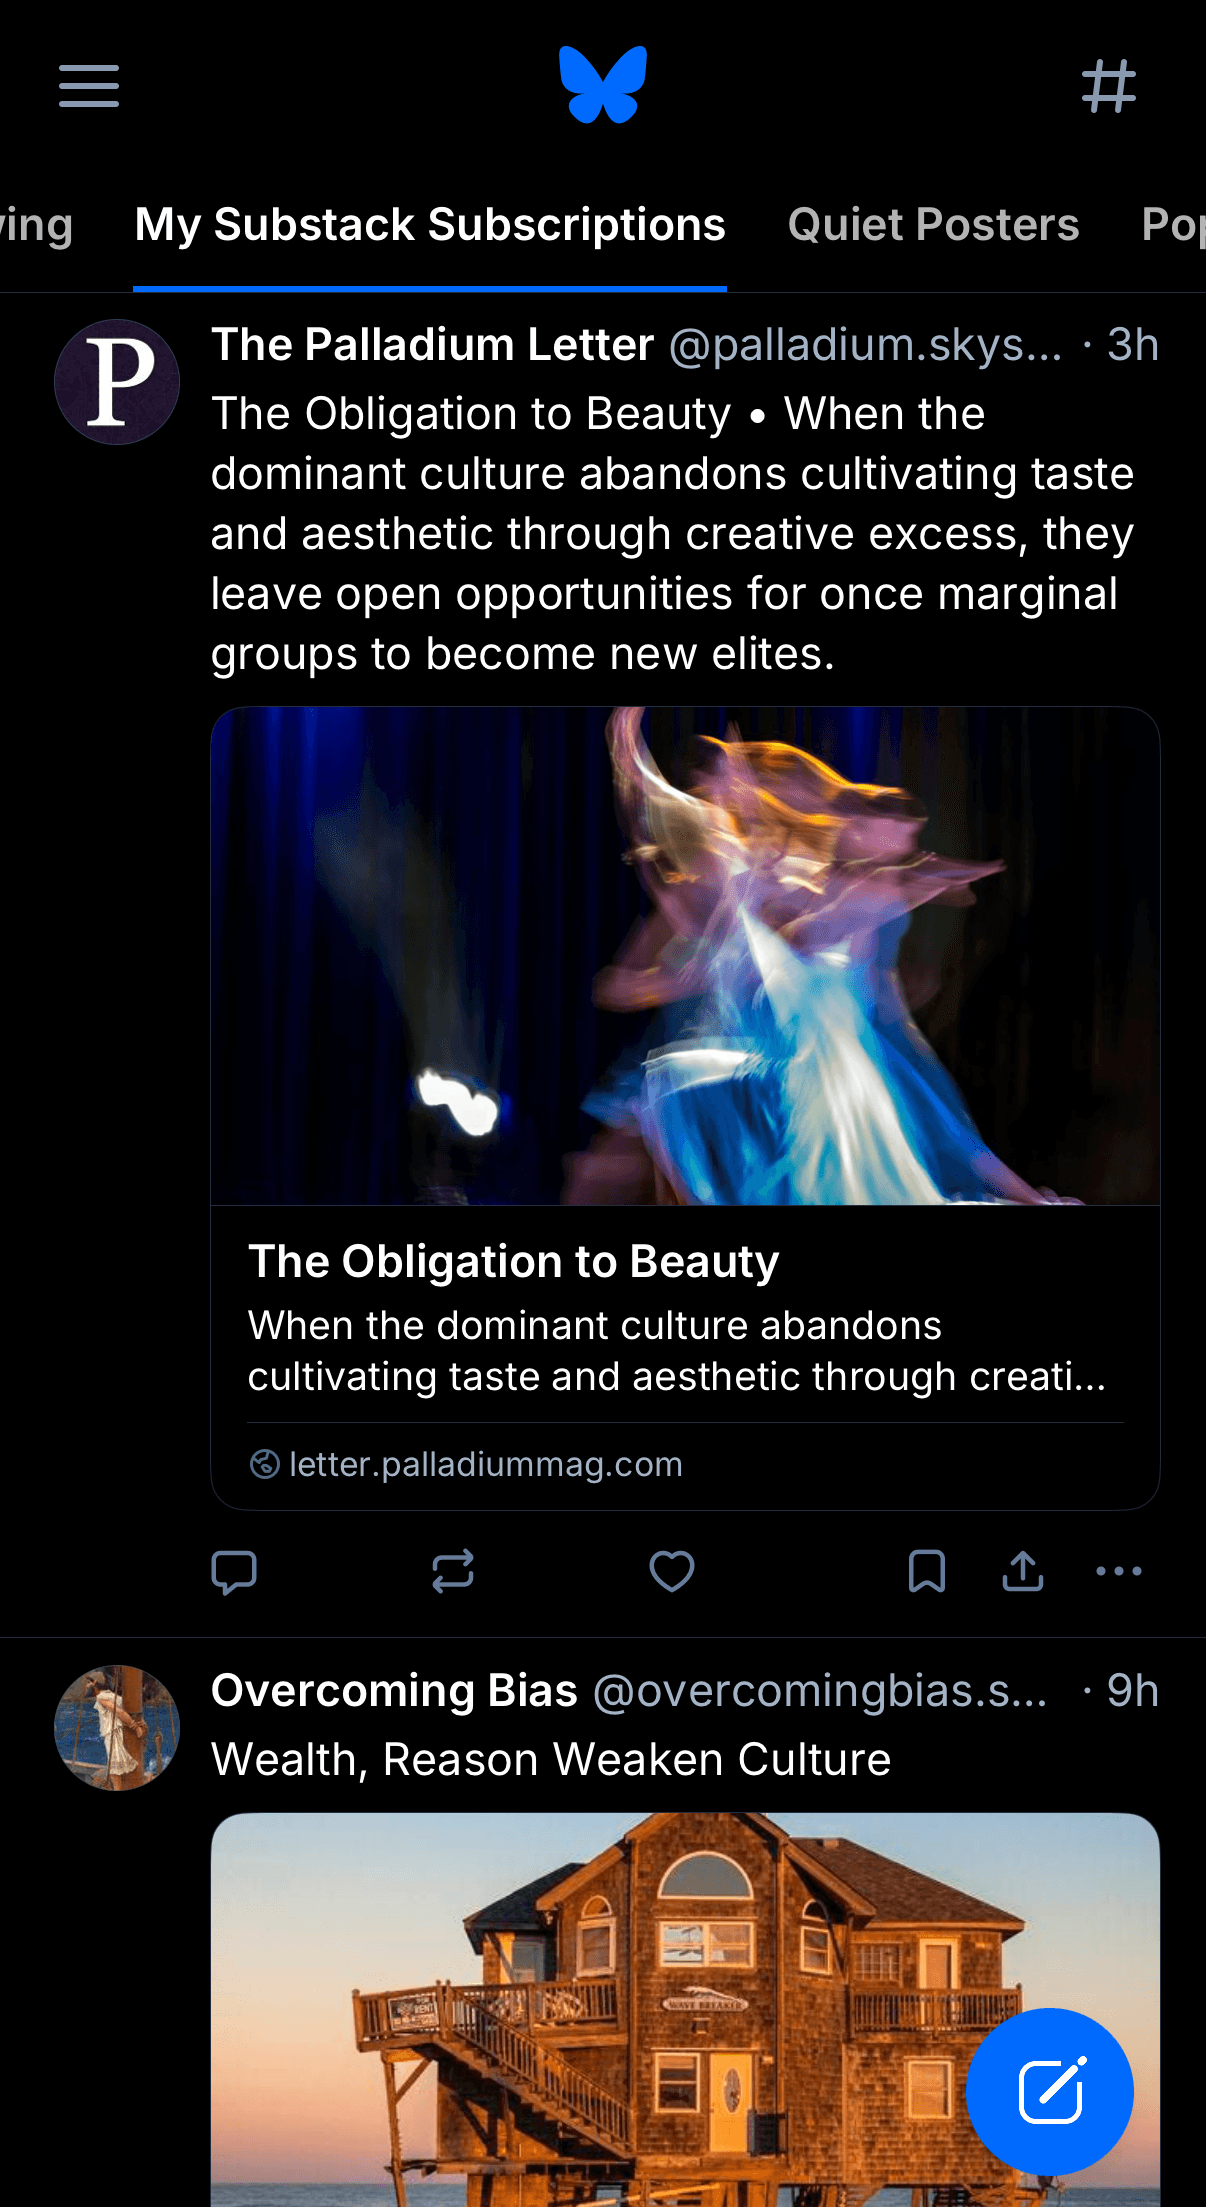Repost The Palladium Letter post
The height and width of the screenshot is (2207, 1206).
tap(453, 1571)
